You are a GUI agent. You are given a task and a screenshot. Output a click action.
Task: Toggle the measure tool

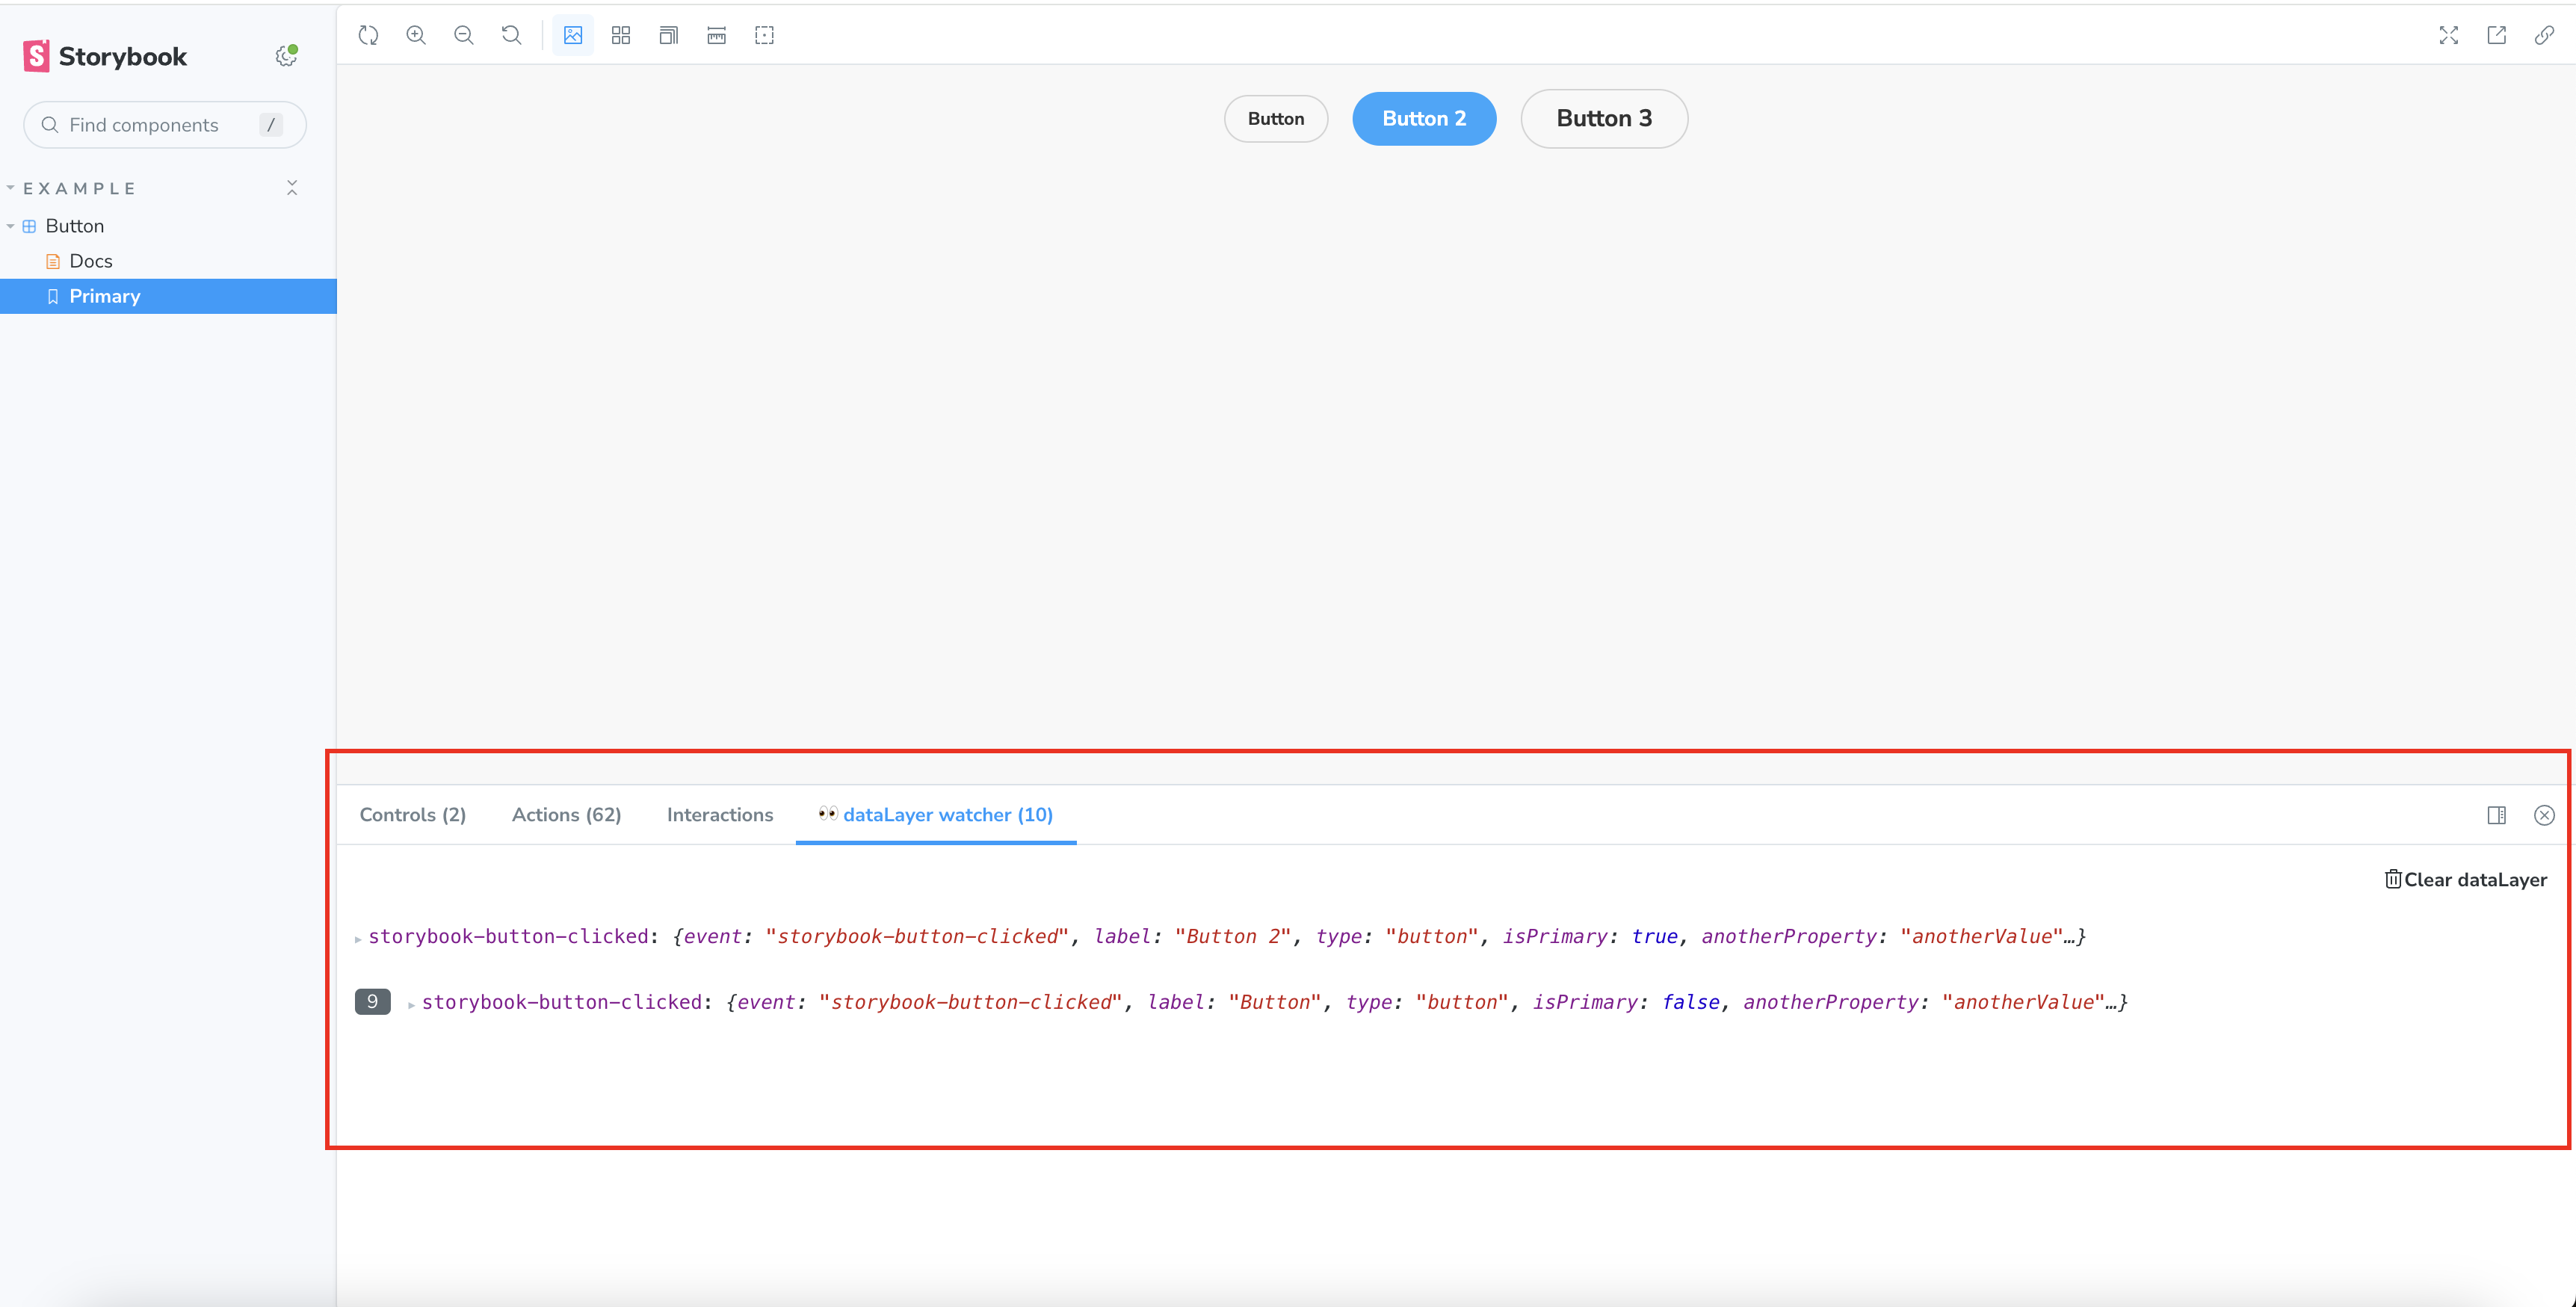(x=716, y=35)
